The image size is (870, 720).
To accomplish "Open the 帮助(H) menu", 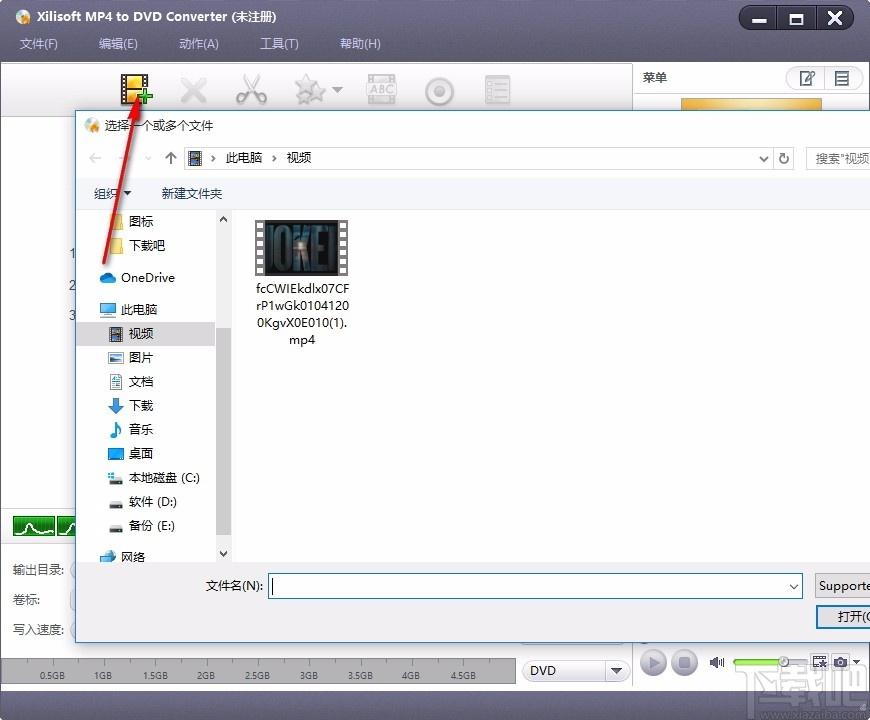I will pyautogui.click(x=360, y=43).
